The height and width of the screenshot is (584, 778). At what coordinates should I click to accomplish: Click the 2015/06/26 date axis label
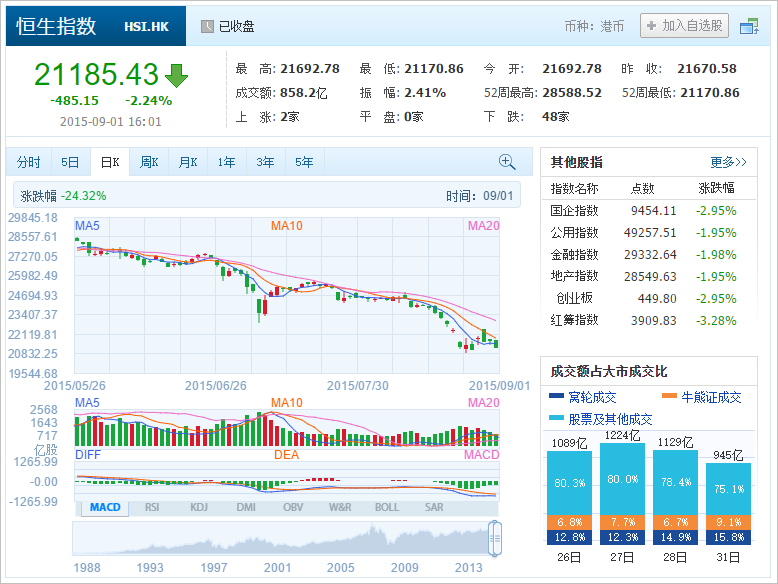point(215,386)
